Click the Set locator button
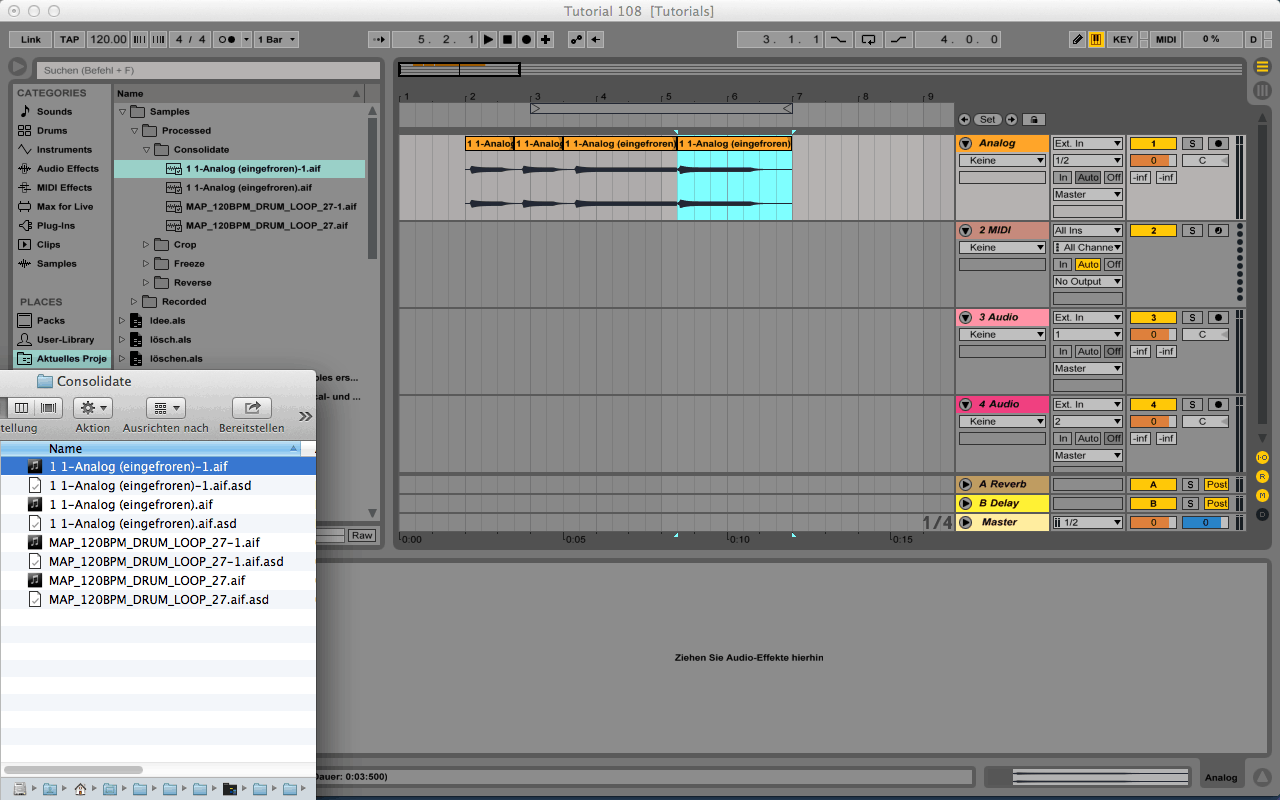This screenshot has height=800, width=1280. tap(986, 118)
